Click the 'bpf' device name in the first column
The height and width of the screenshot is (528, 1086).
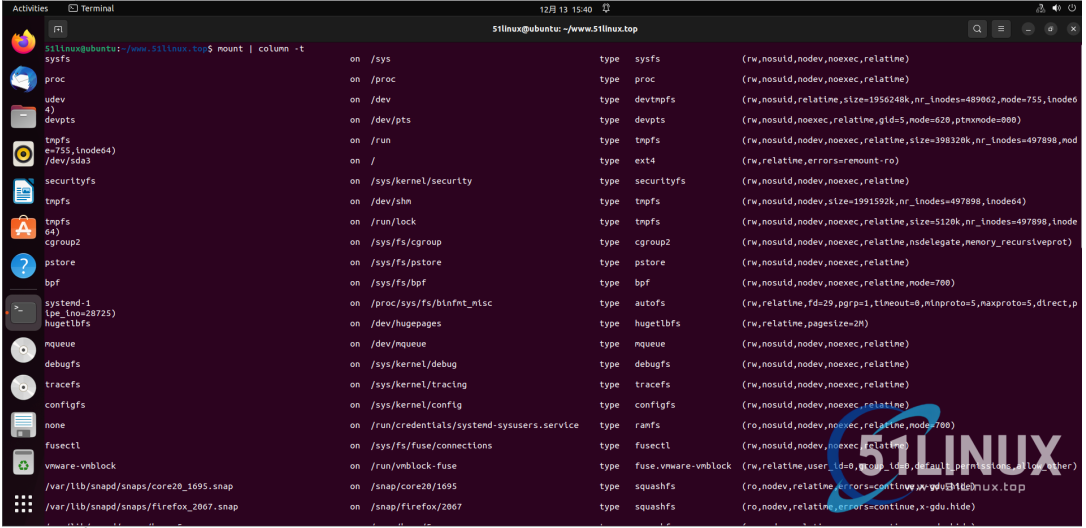pos(53,283)
